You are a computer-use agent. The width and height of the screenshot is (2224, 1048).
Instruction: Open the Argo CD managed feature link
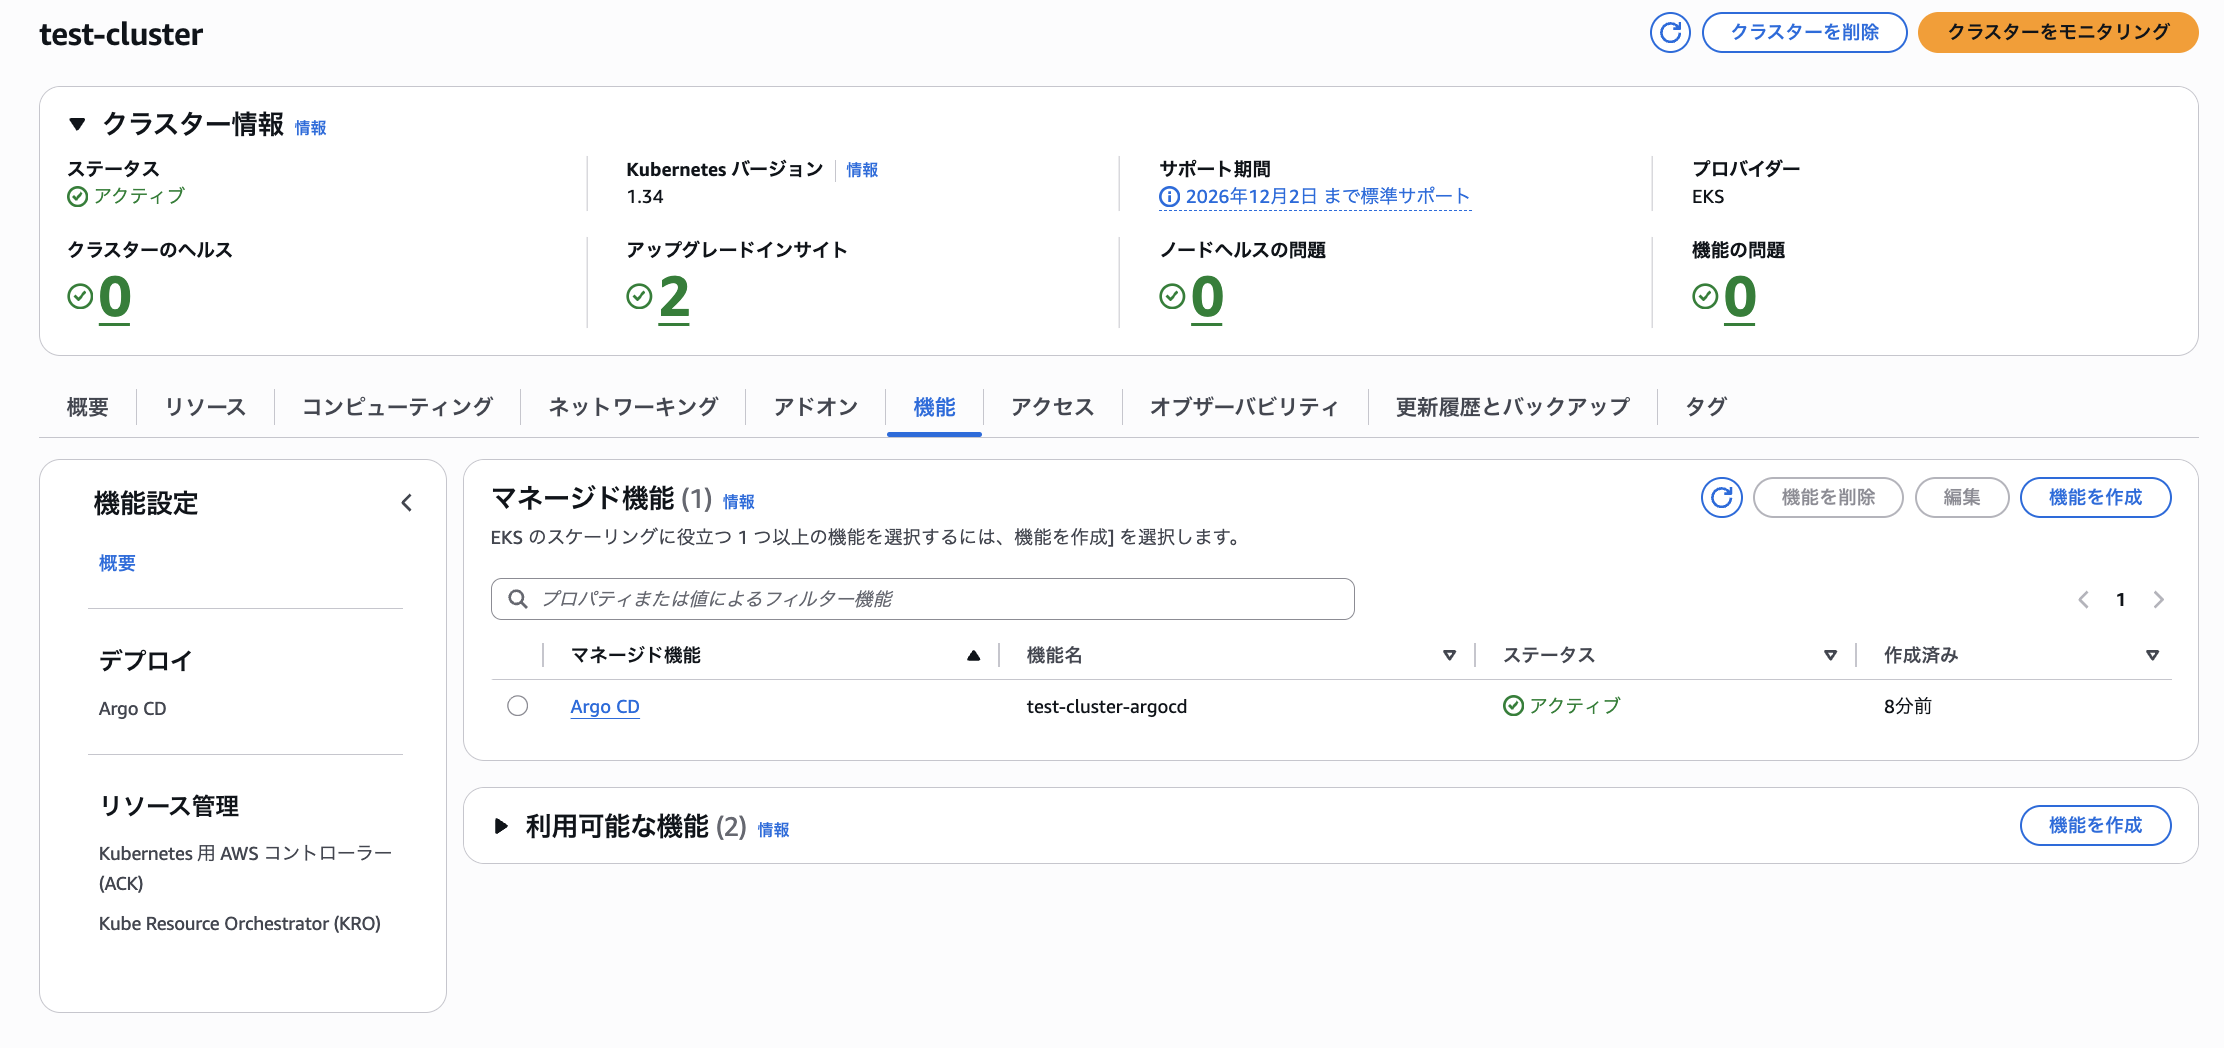604,706
